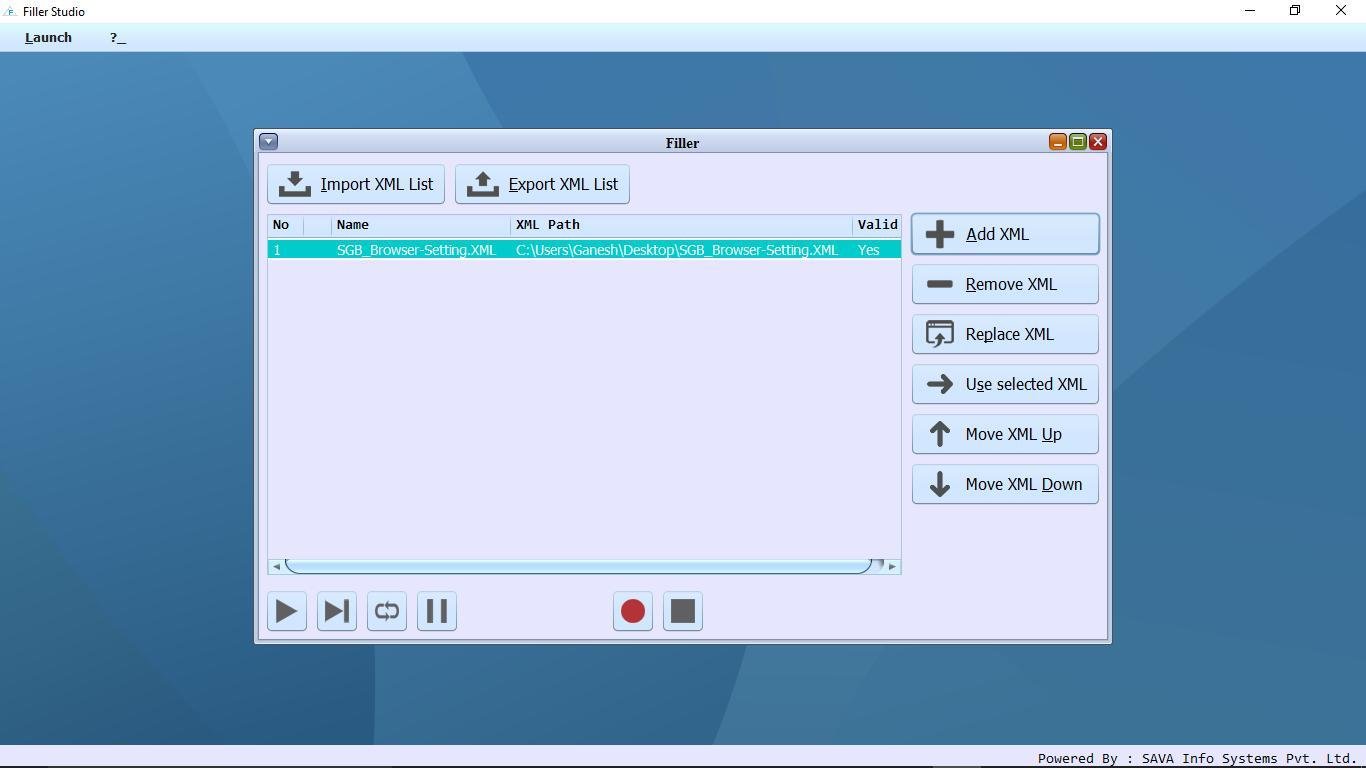The image size is (1366, 768).
Task: Stop playback using the square stop icon
Action: pos(682,611)
